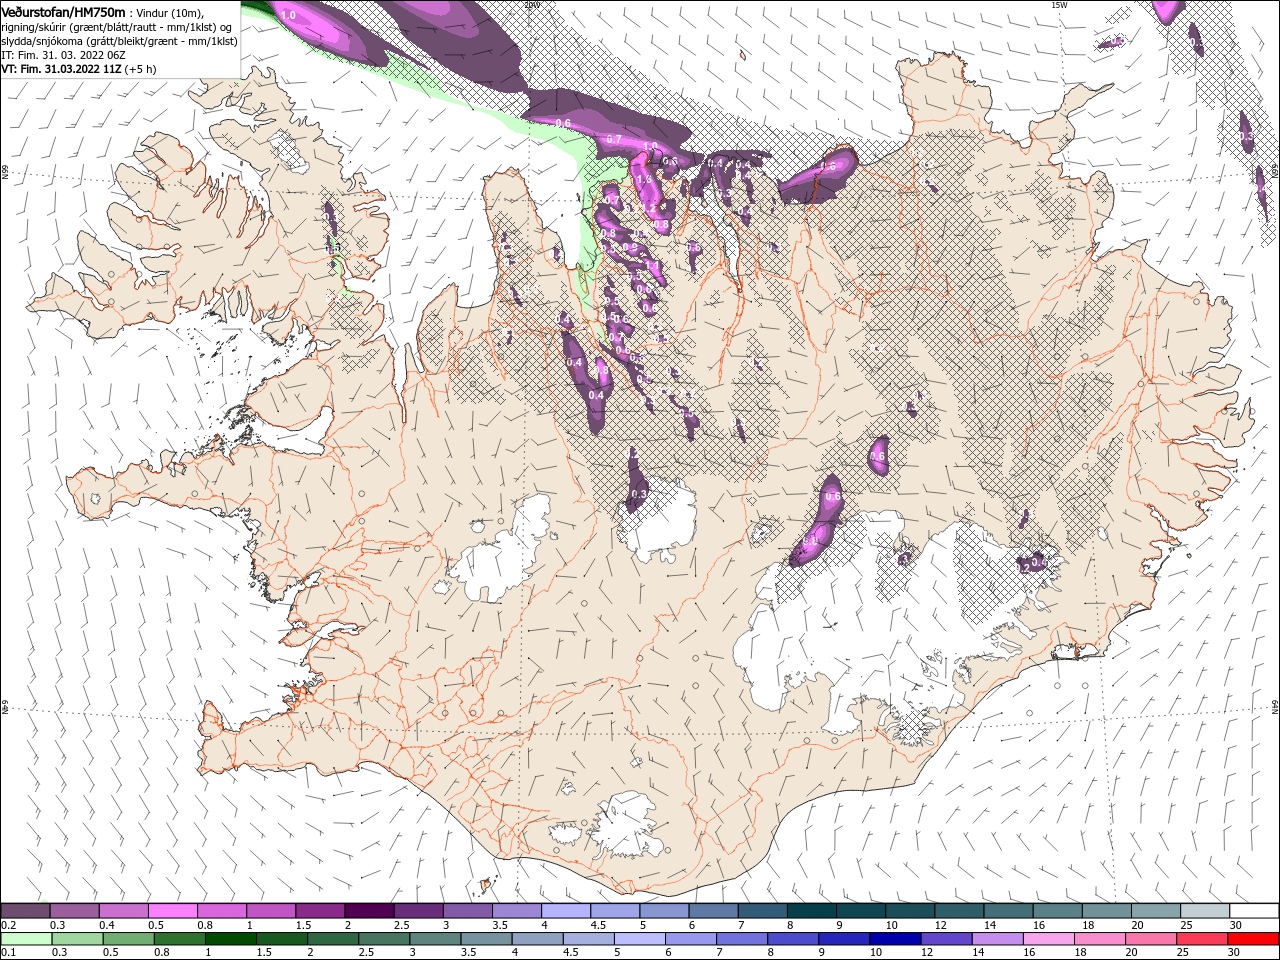Click the 'slydda/snjókoma' legend description line
This screenshot has width=1280, height=960.
(120, 41)
